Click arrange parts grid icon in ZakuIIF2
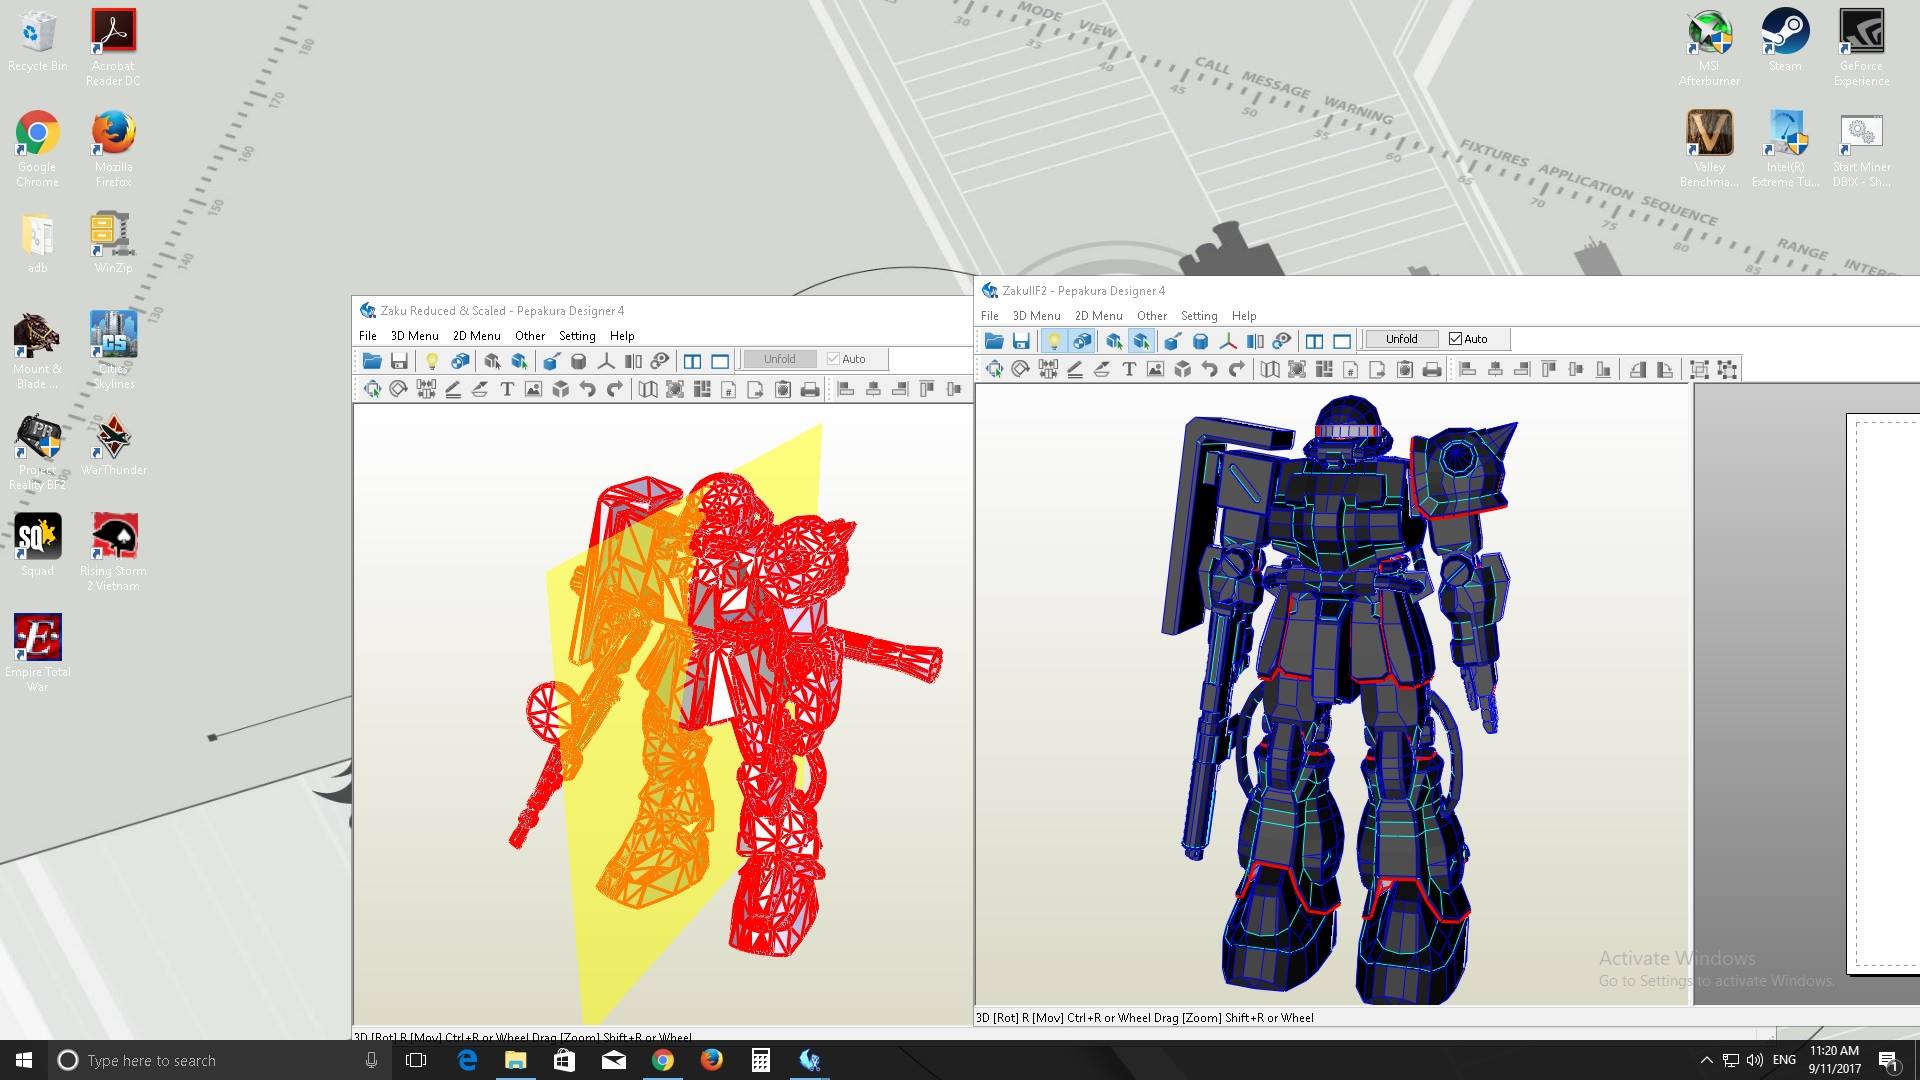The width and height of the screenshot is (1920, 1080). pyautogui.click(x=1324, y=369)
